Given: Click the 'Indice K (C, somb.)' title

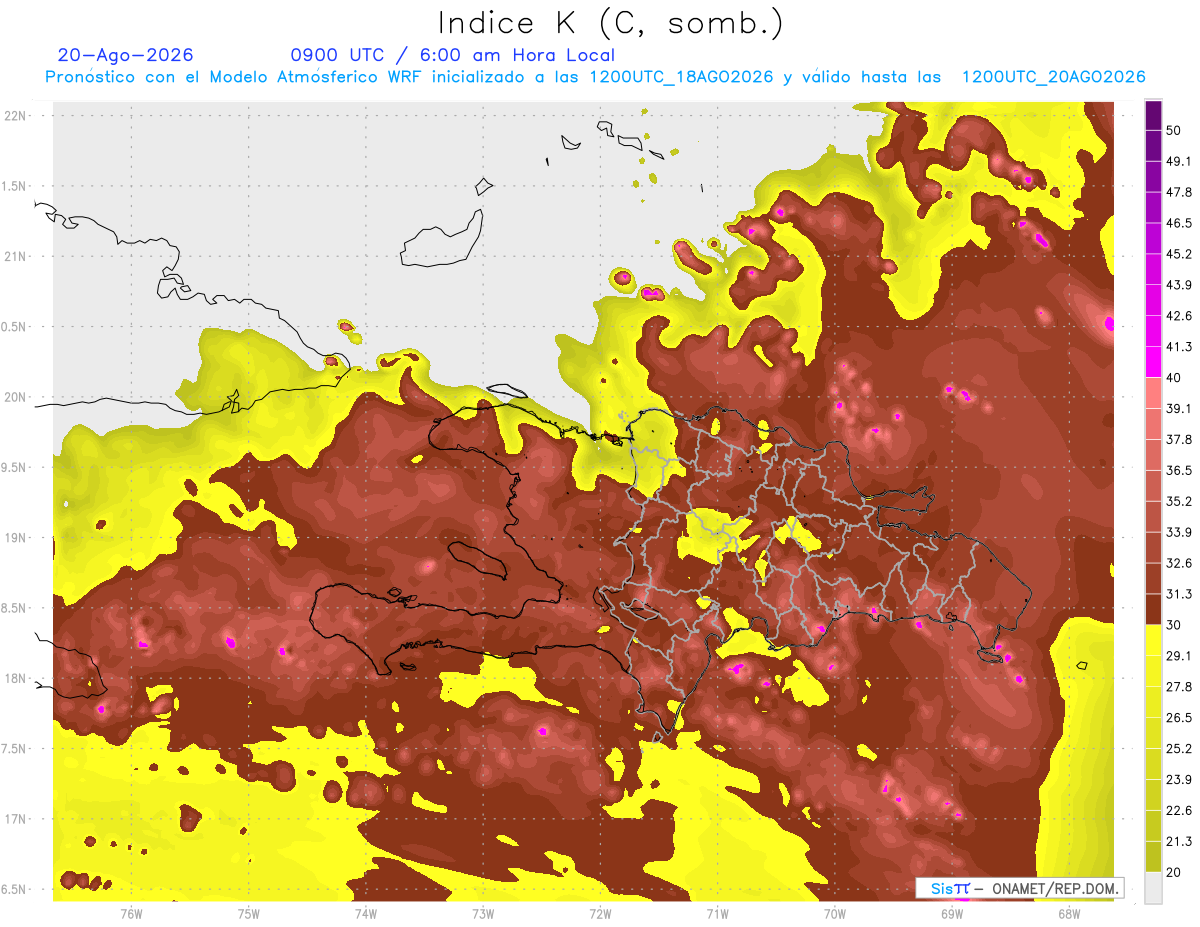Looking at the screenshot, I should 611,24.
